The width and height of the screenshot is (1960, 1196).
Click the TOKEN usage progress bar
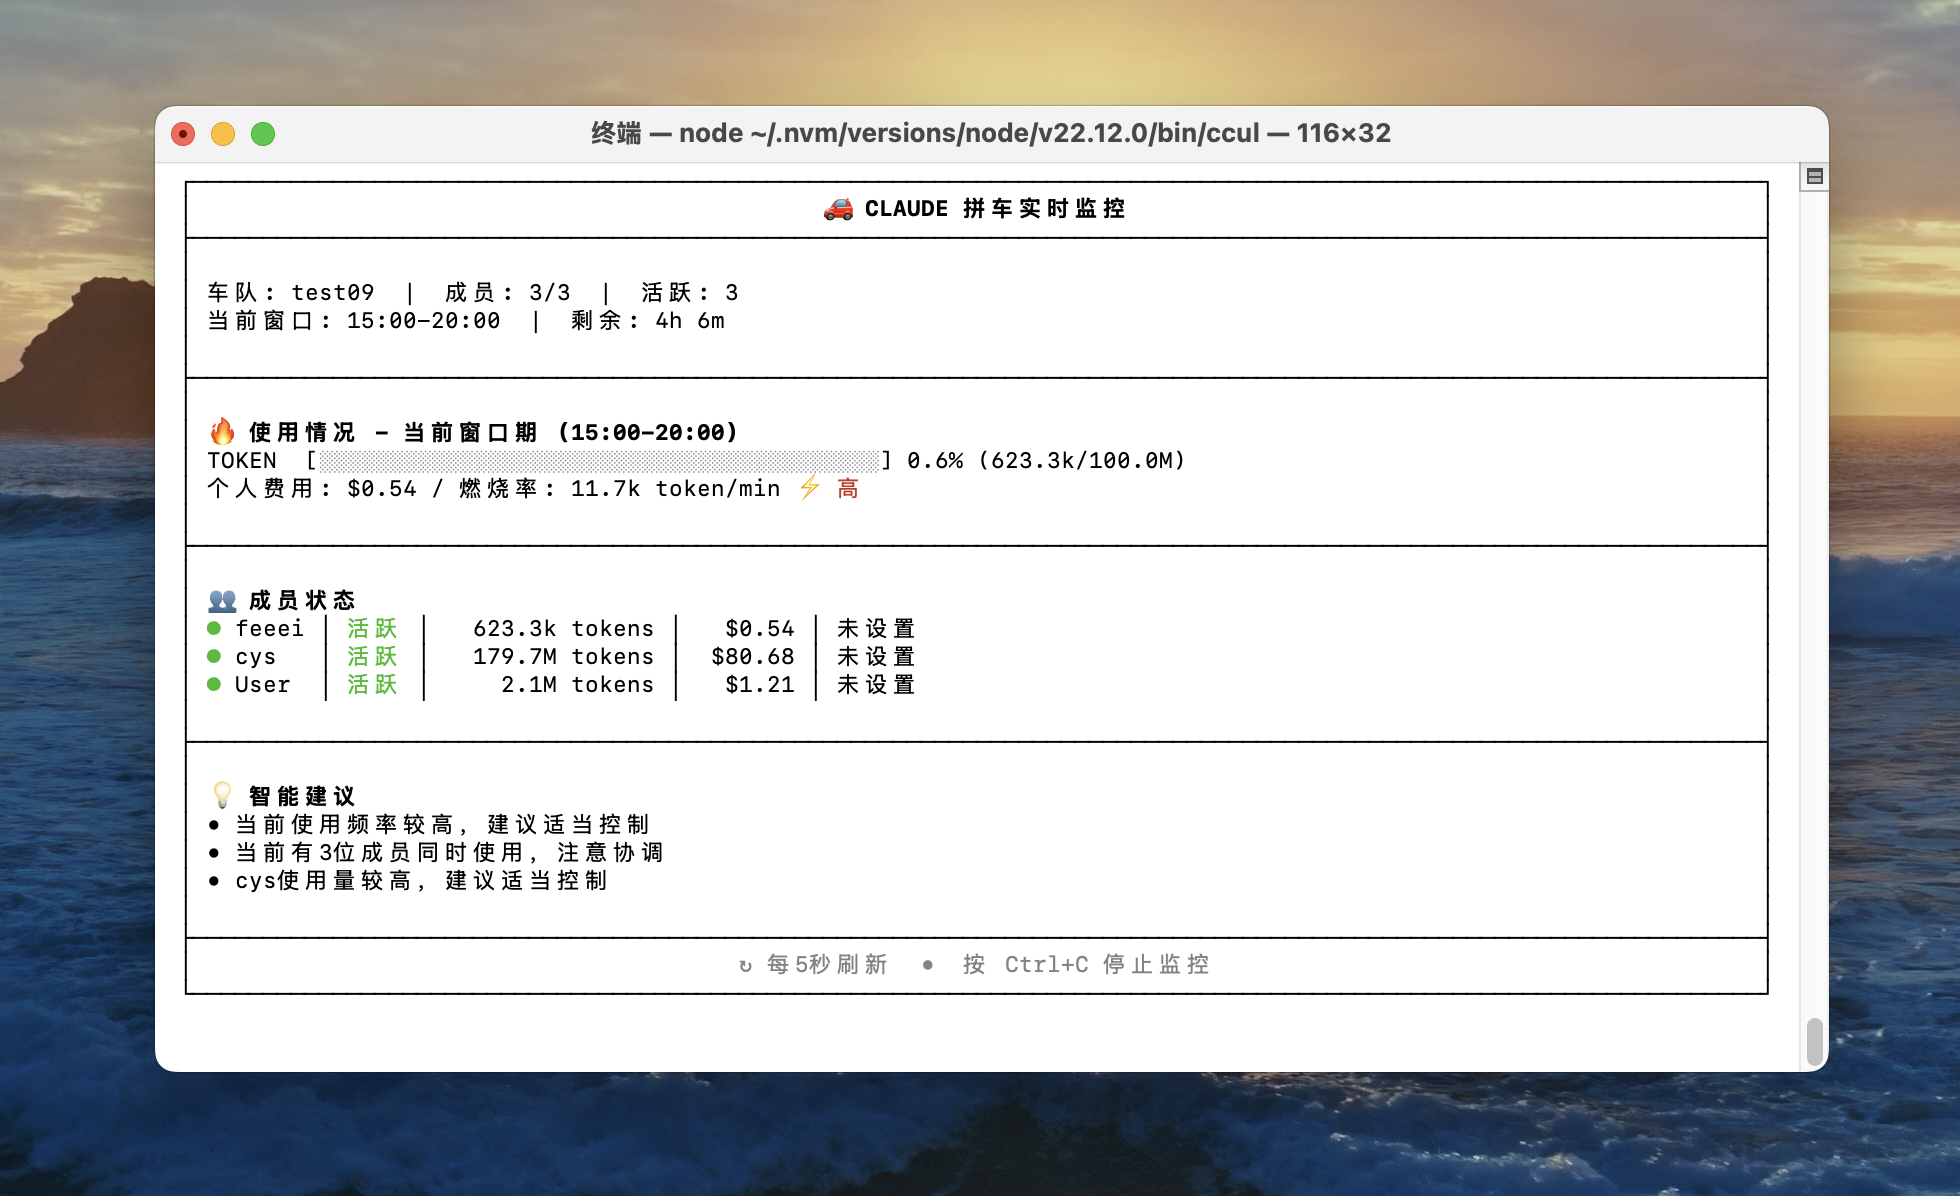598,460
